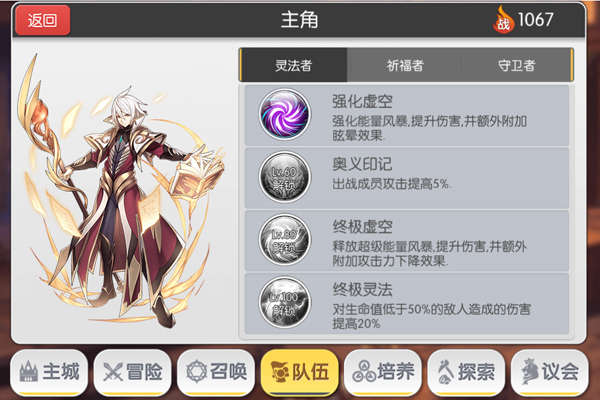The image size is (600, 400).
Task: Open the 冒险 crossed swords button
Action: click(132, 372)
